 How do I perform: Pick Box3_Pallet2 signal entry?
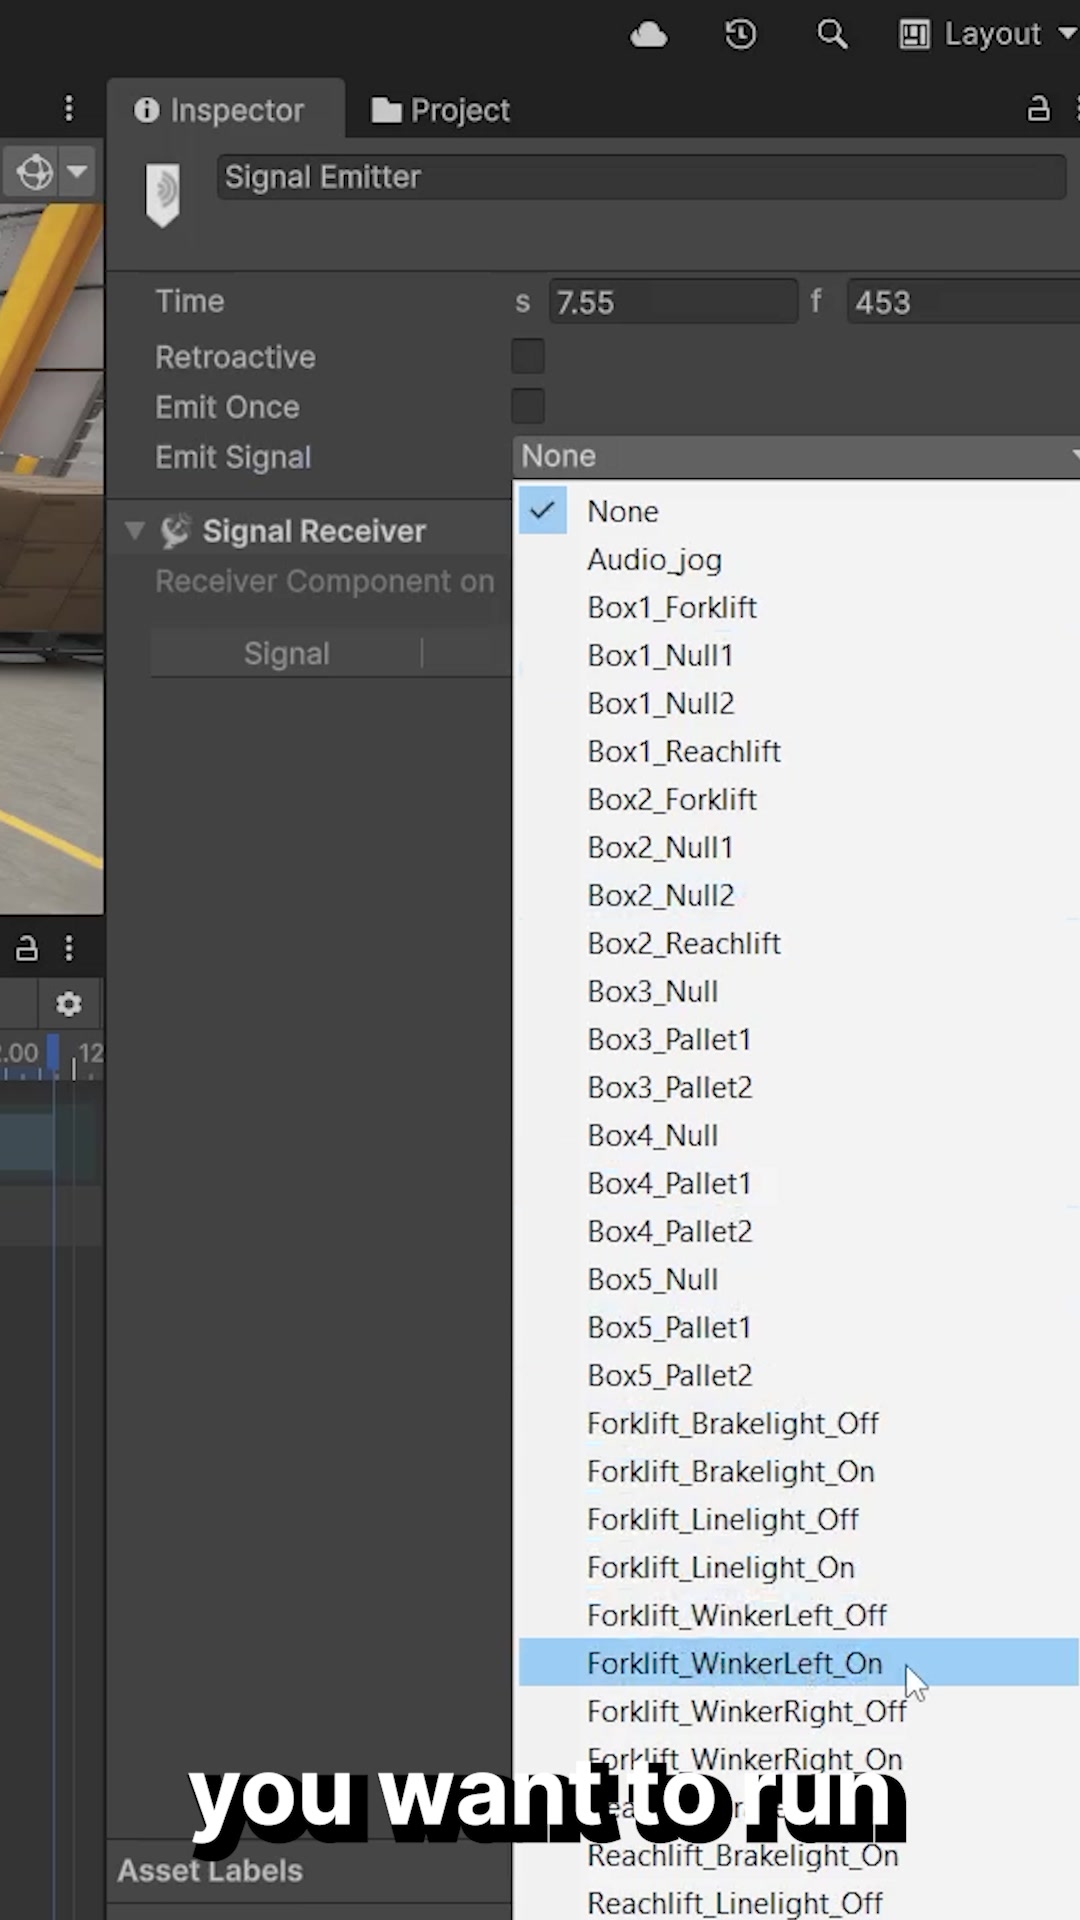coord(798,1087)
